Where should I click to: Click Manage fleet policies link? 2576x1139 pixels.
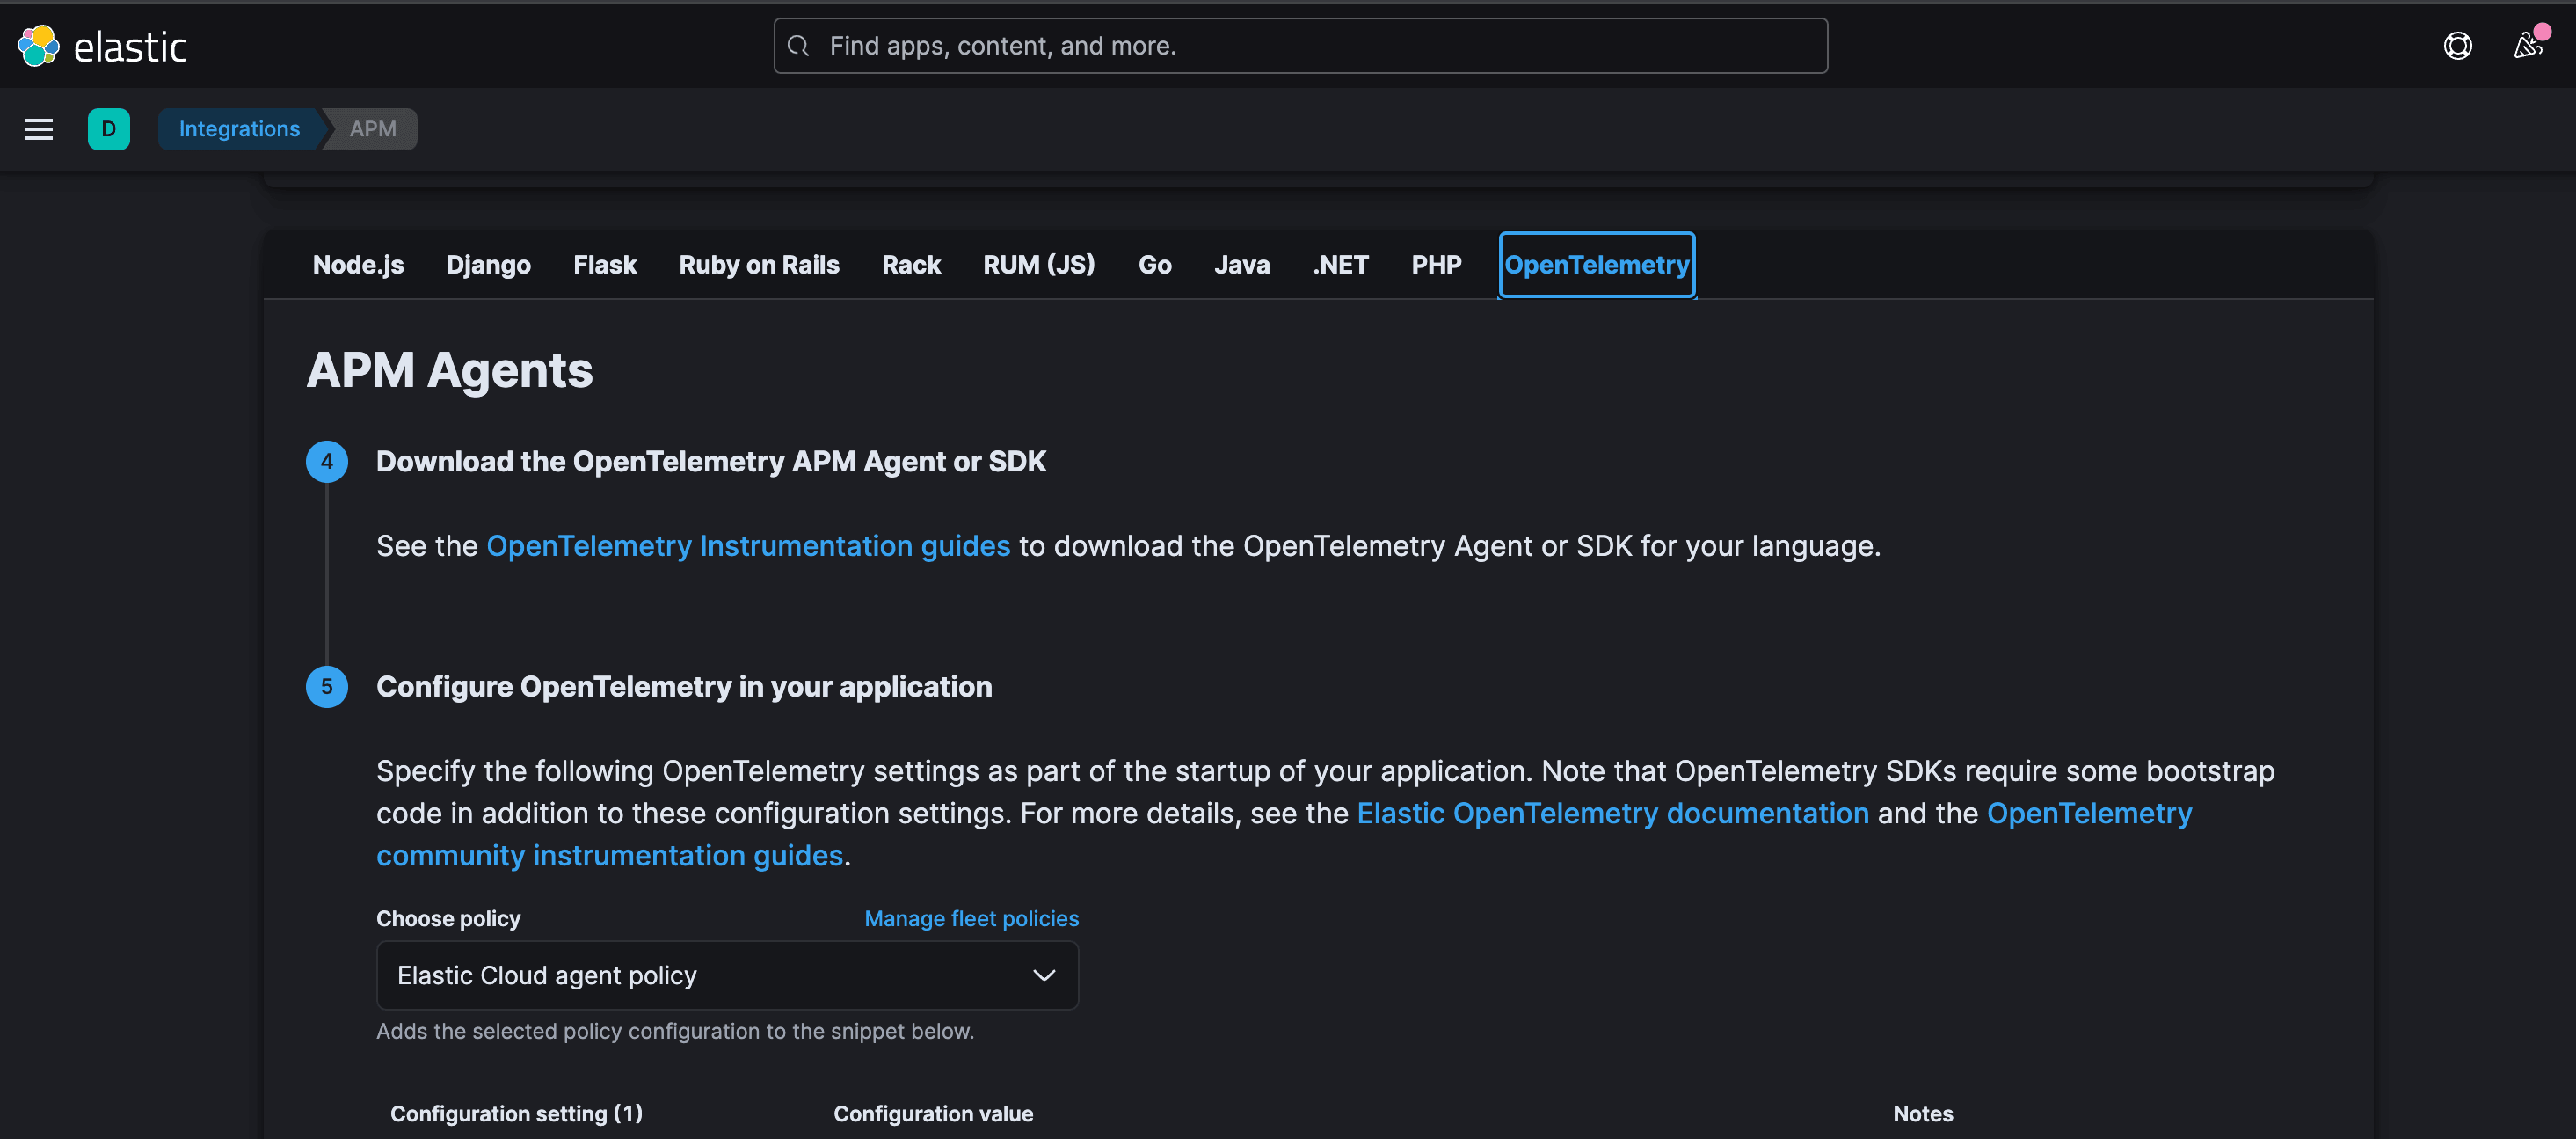[x=971, y=918]
